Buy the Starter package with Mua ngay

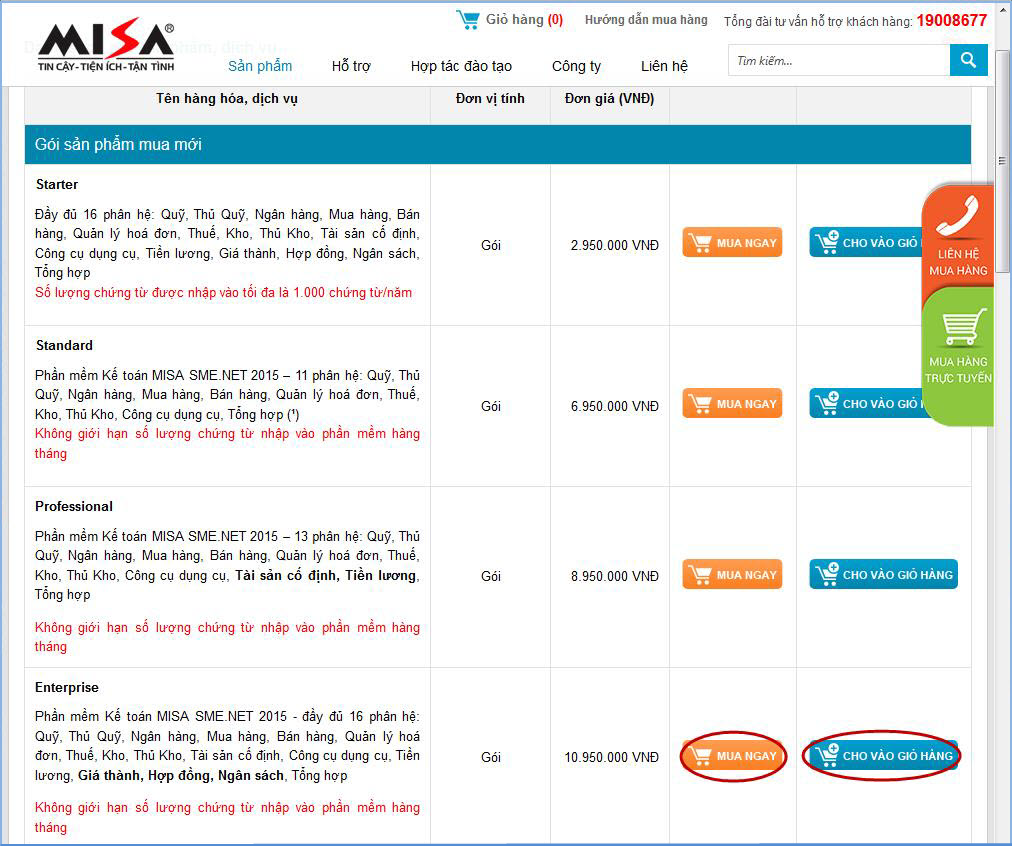[x=732, y=243]
